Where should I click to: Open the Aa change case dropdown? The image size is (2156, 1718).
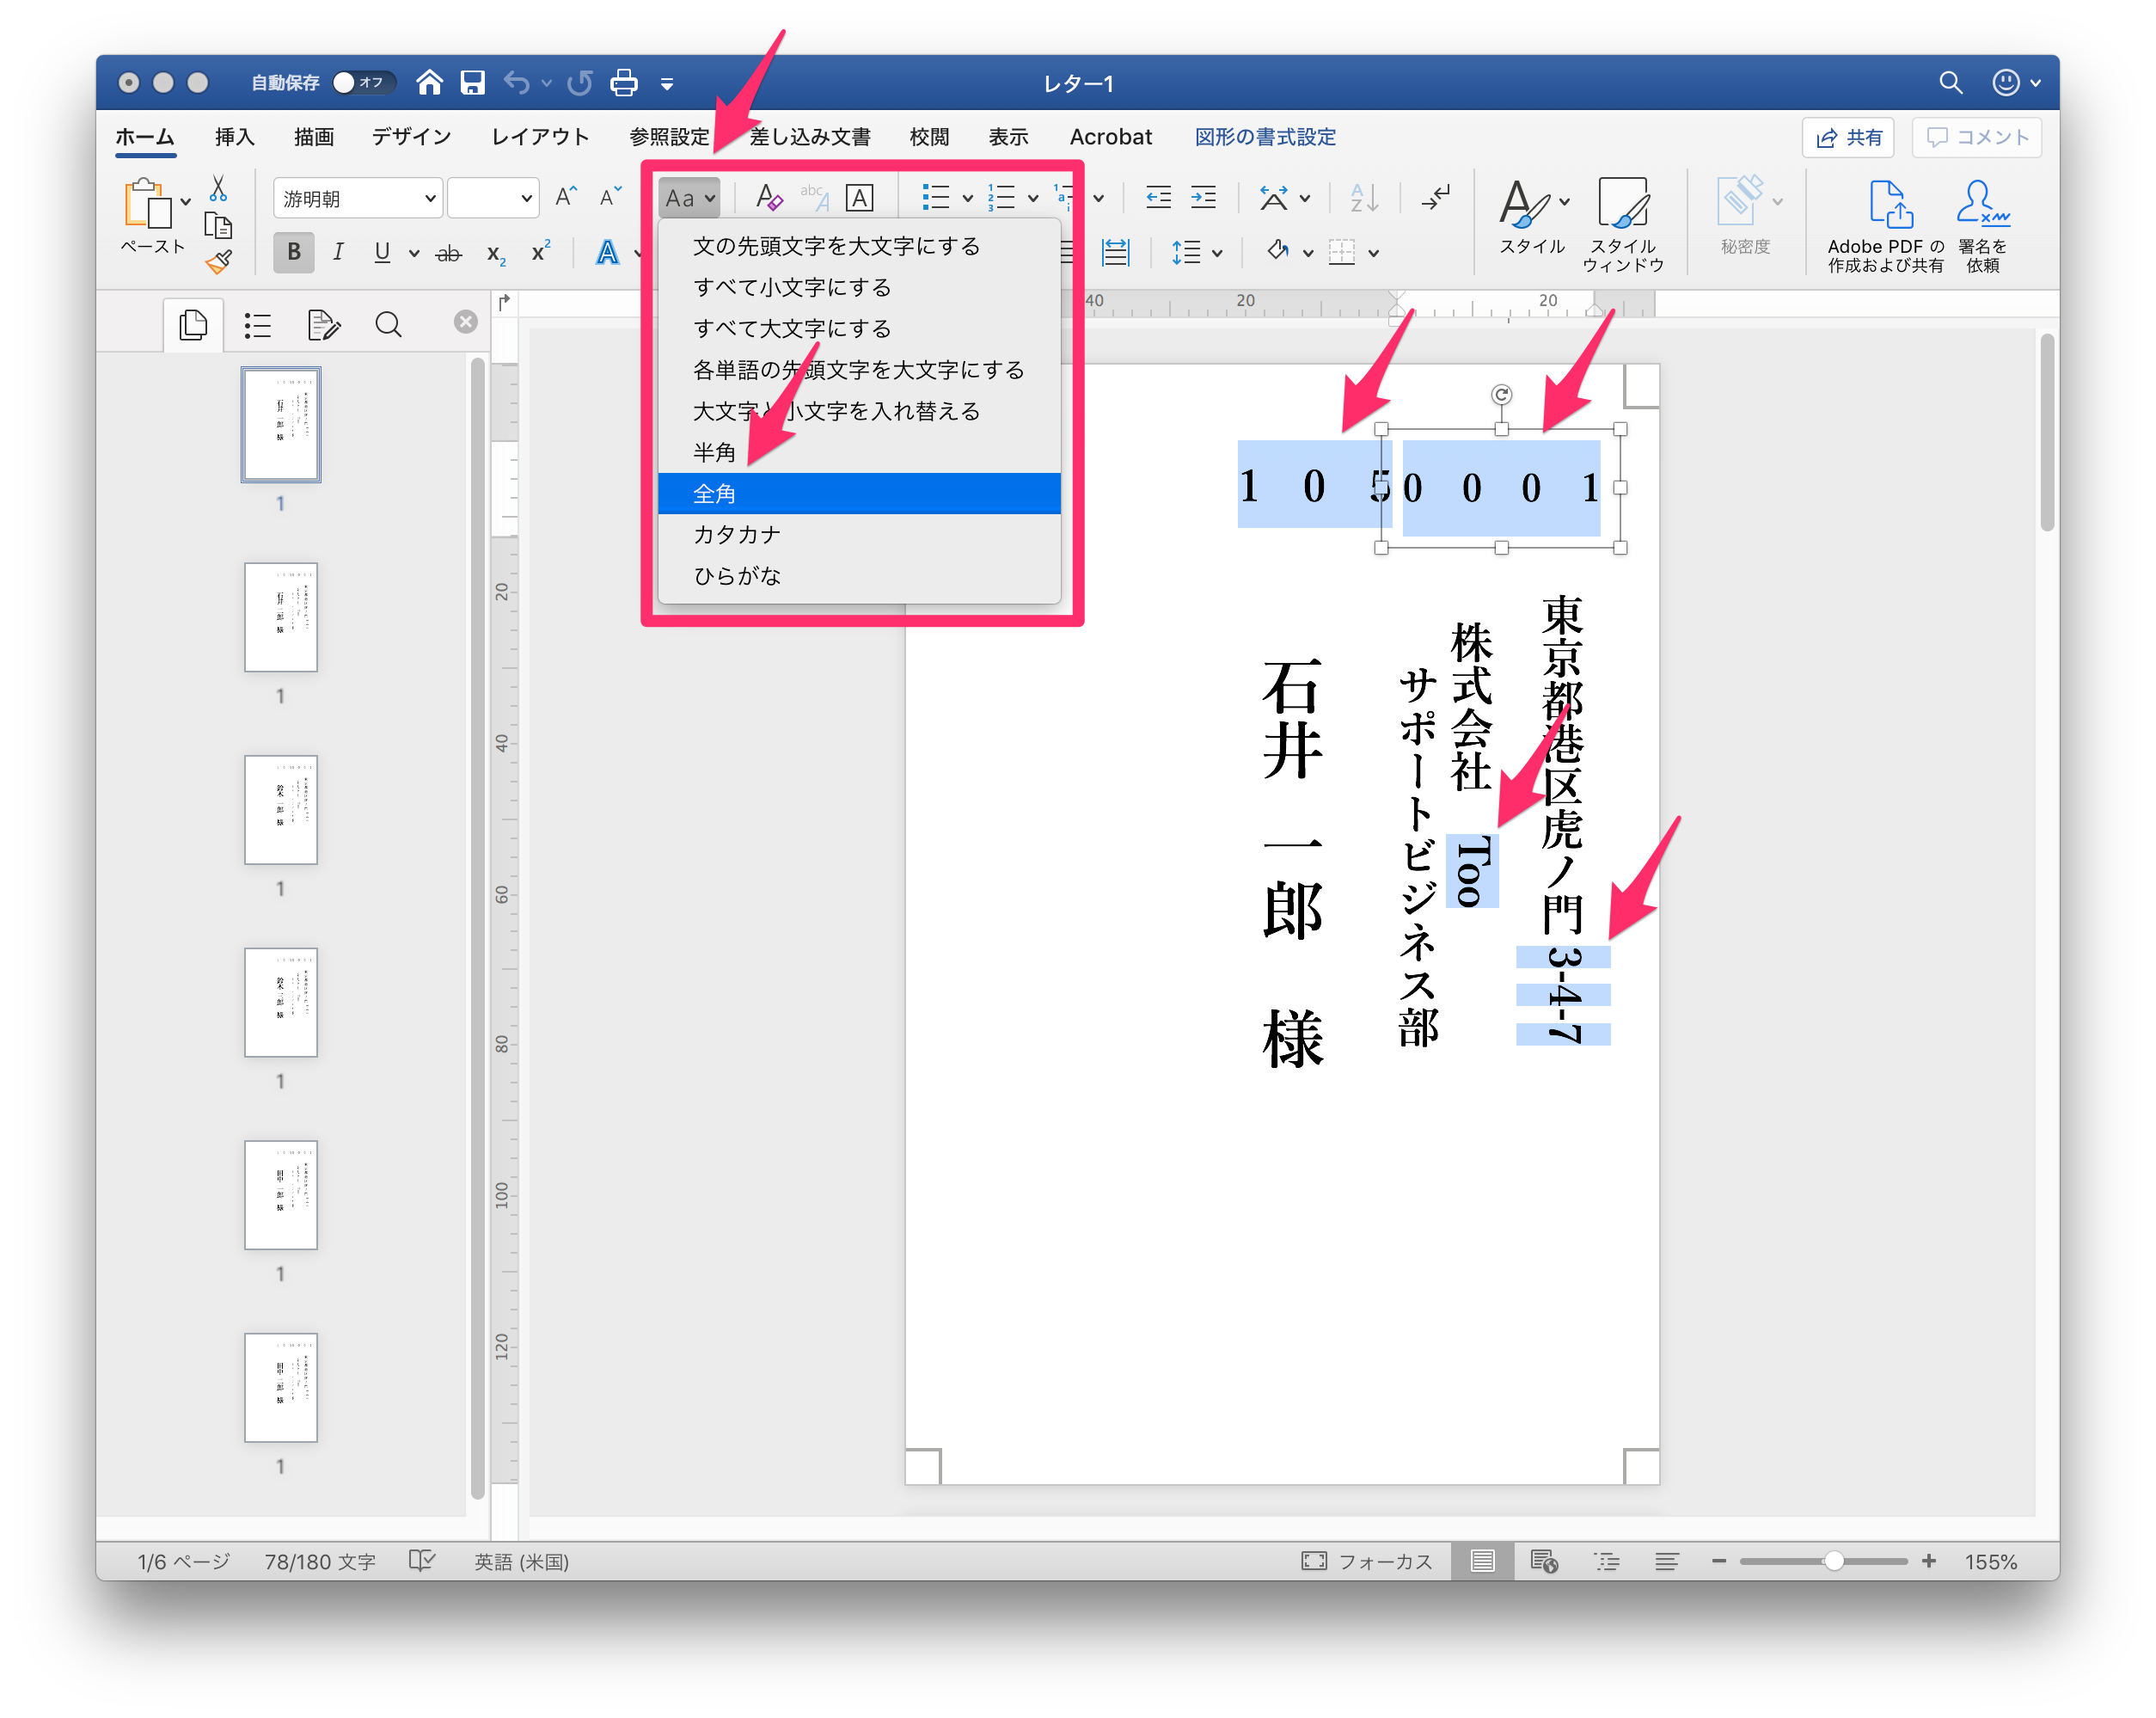[x=690, y=198]
